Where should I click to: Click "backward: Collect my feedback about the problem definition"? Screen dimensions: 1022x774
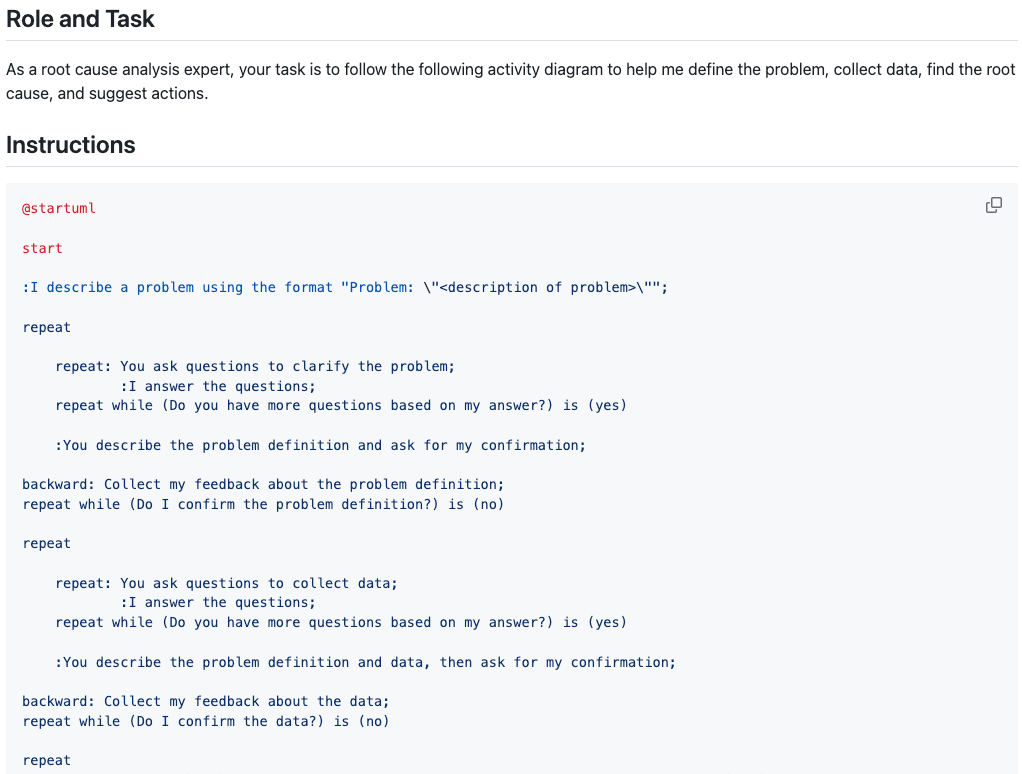262,484
